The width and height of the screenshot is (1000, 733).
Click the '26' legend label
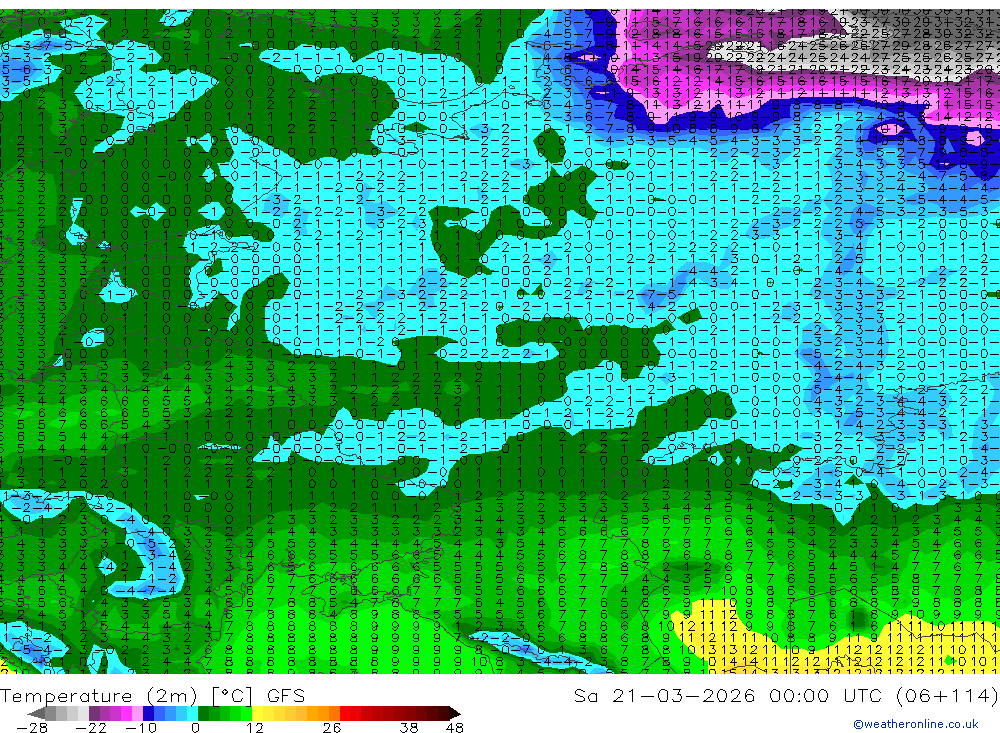click(332, 727)
